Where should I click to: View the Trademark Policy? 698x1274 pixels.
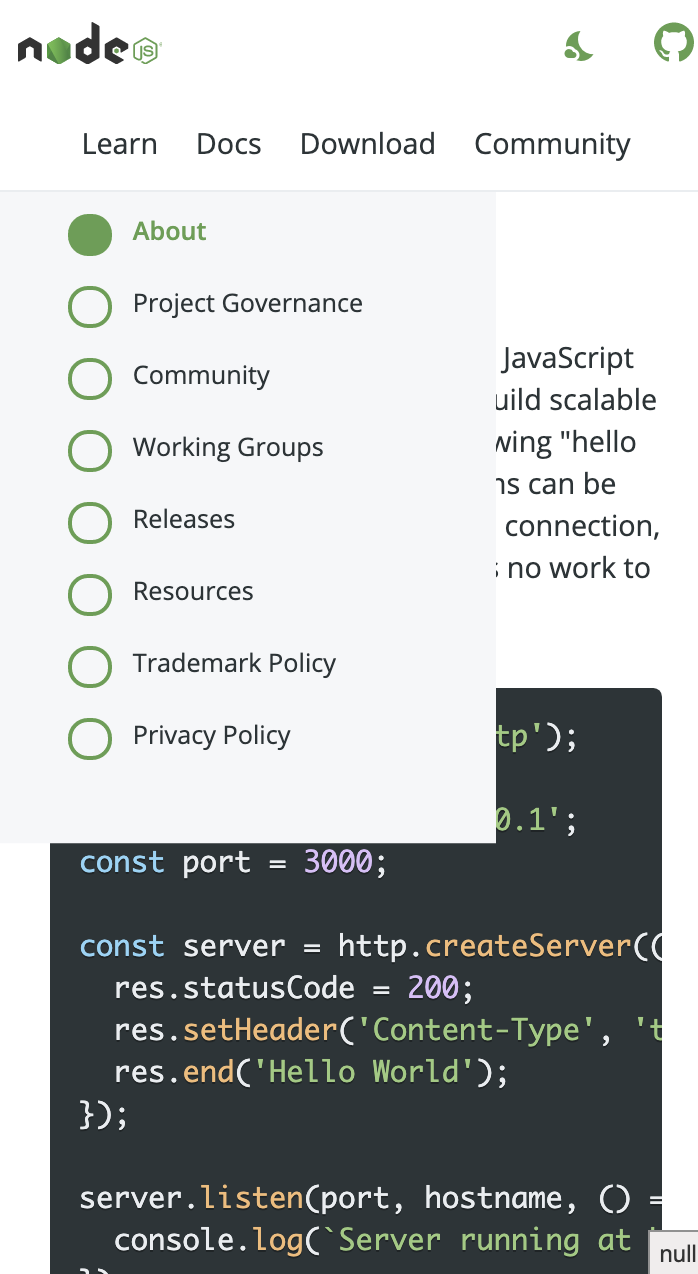click(234, 663)
